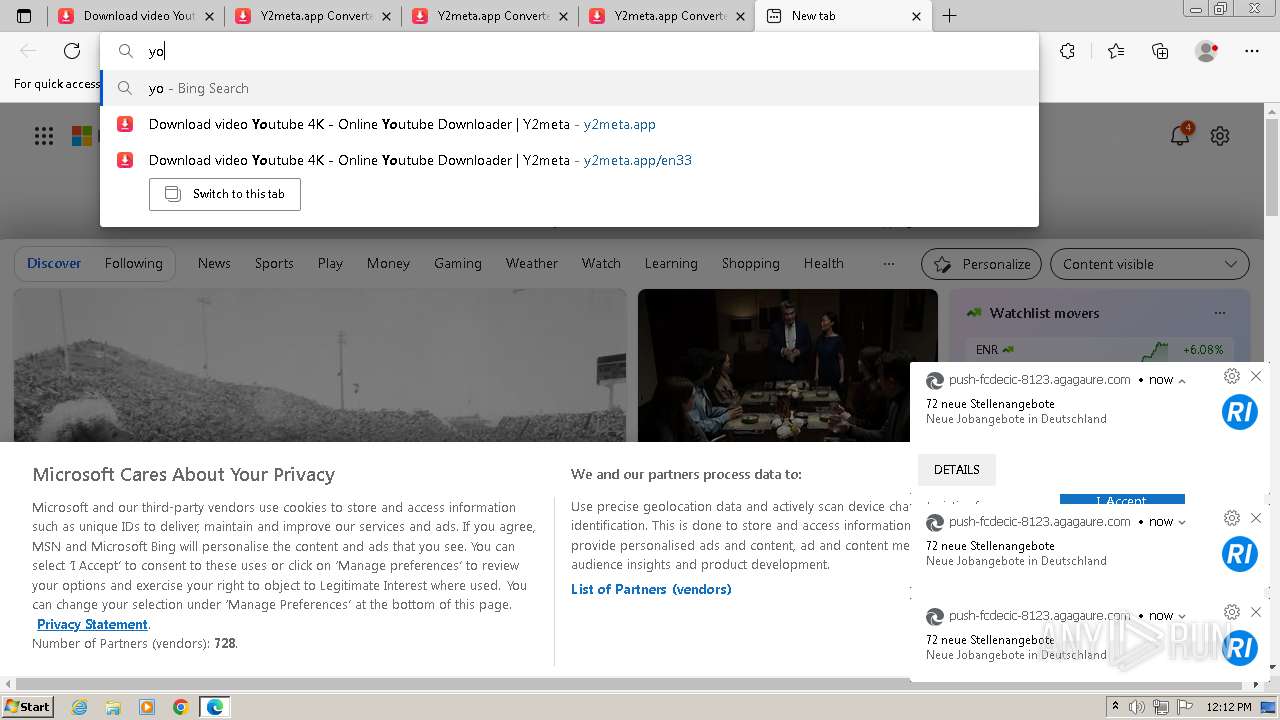Open the stadium news story thumbnail

(x=320, y=365)
